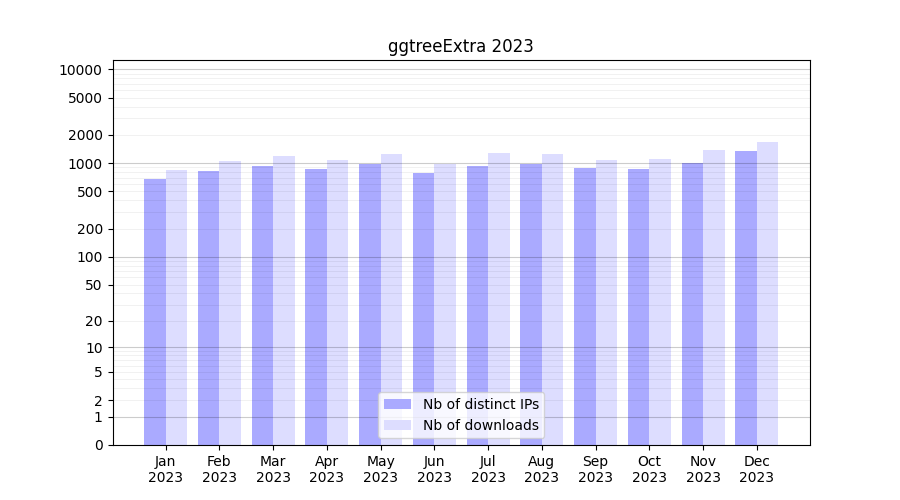
Task: Click the July downloads bar
Action: (x=499, y=299)
